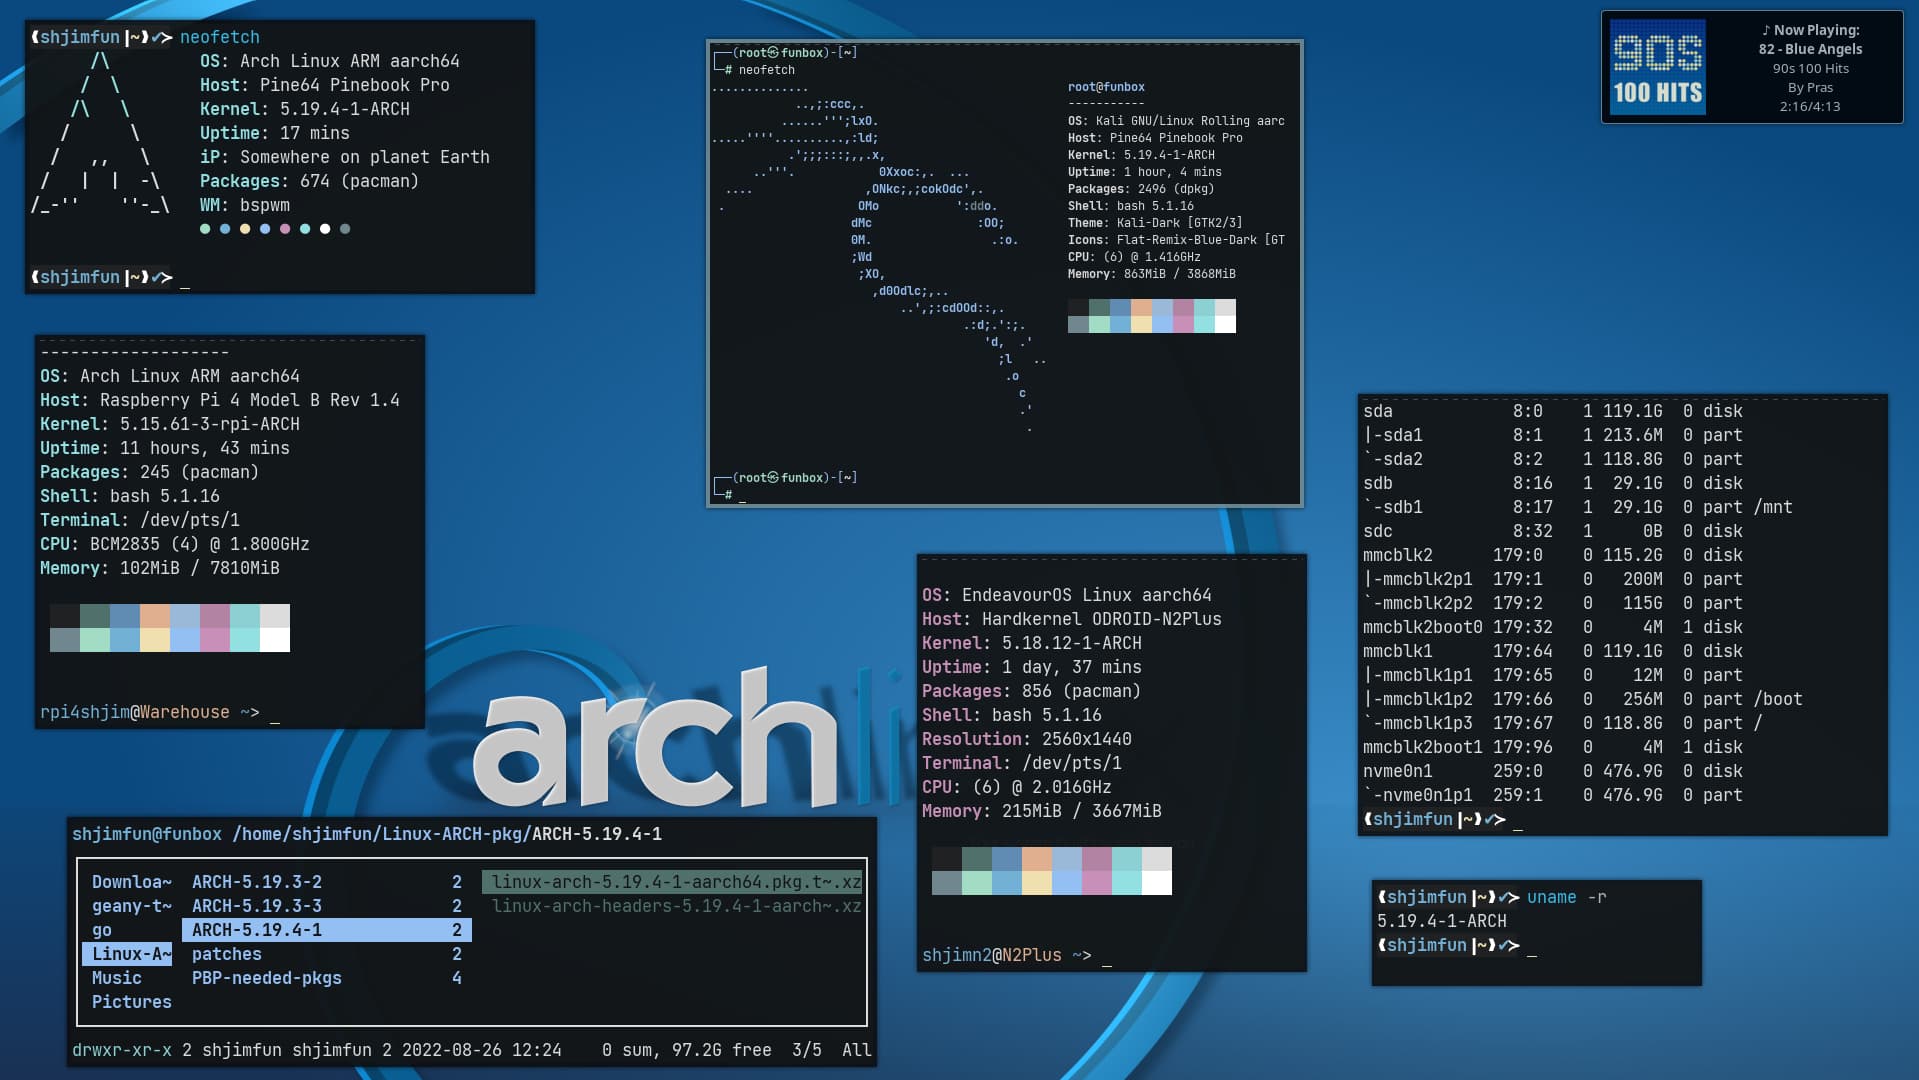The image size is (1919, 1080).
Task: Click the rpi4shjim@Warehouse prompt
Action: (x=149, y=712)
